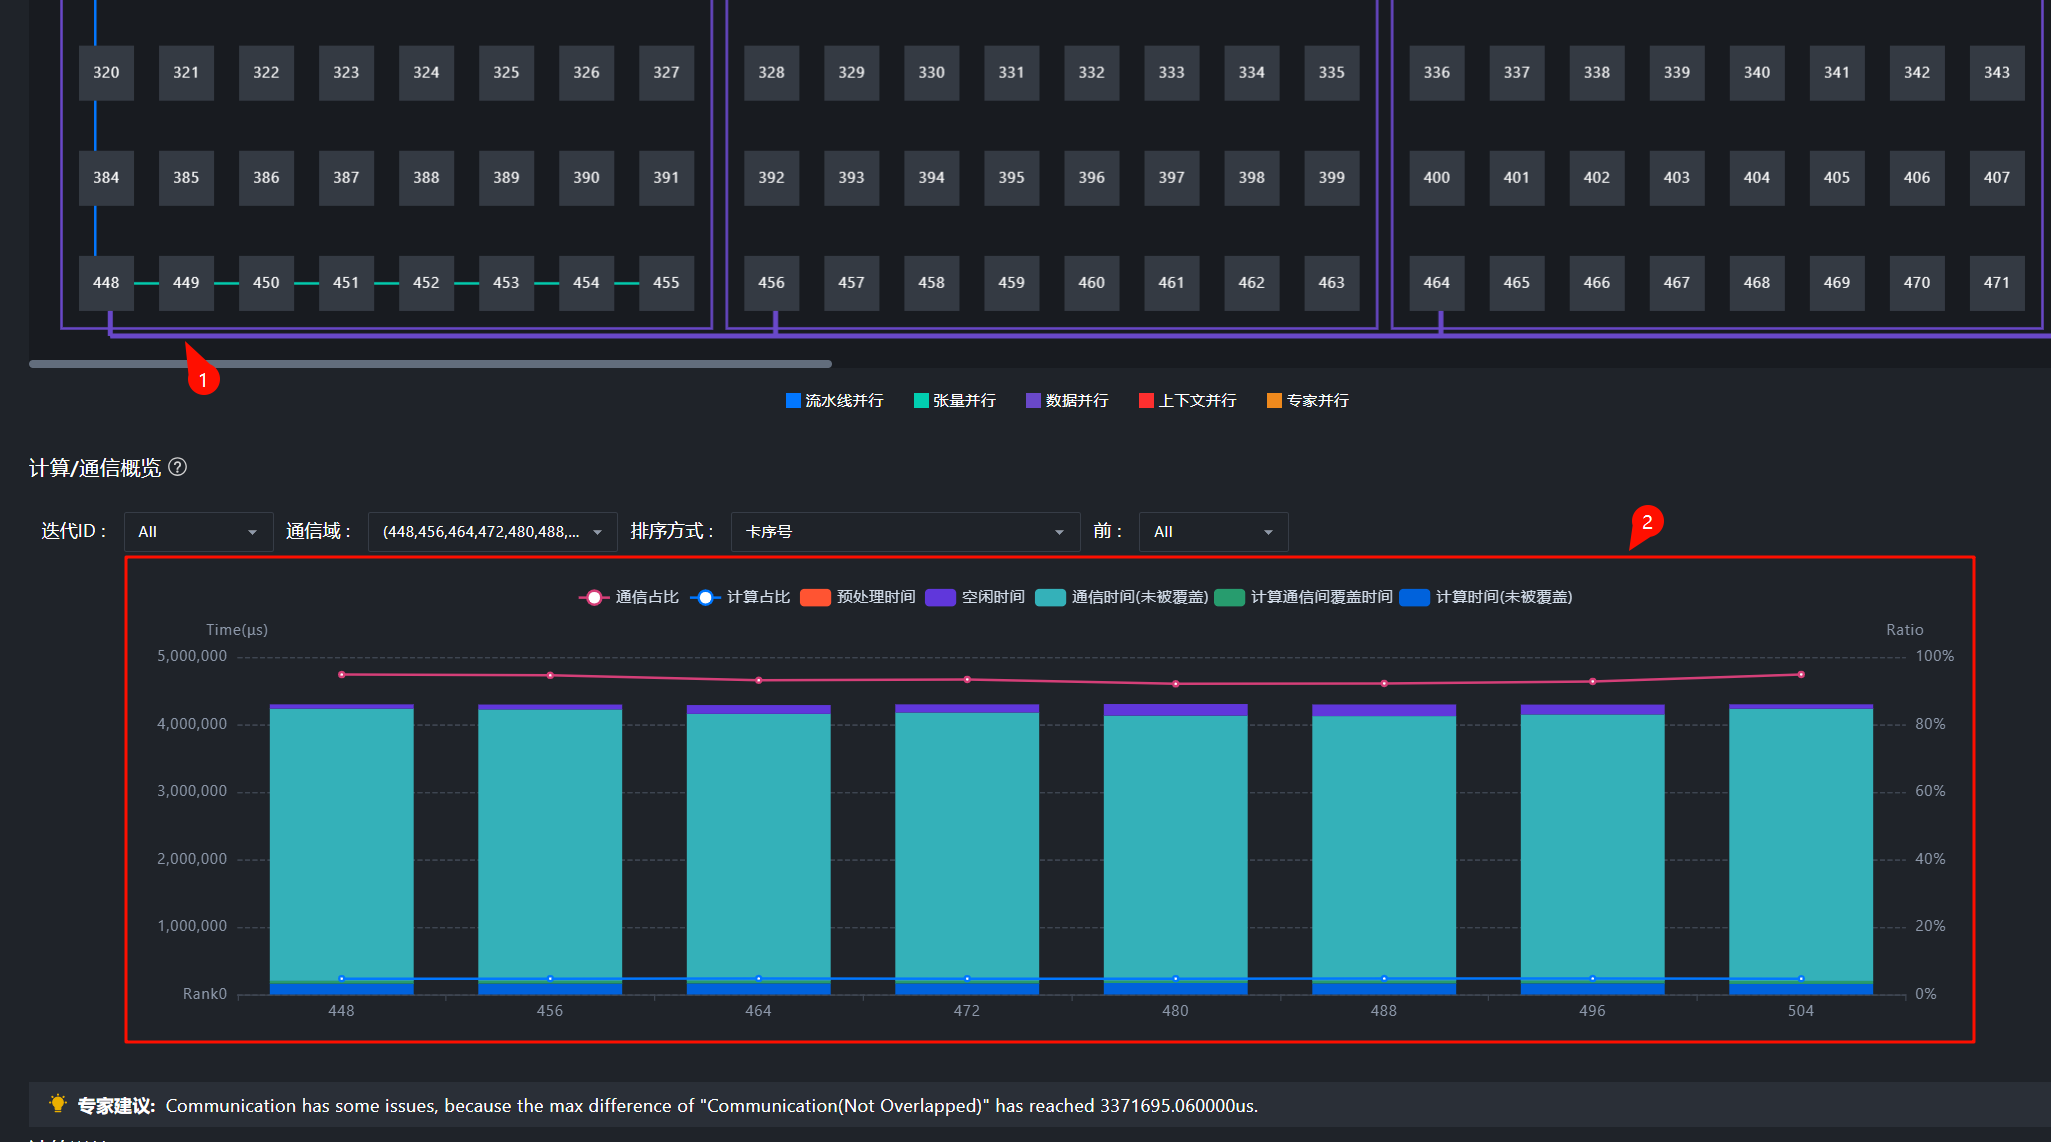Click the bar for rank 480
This screenshot has width=2051, height=1142.
(1175, 849)
